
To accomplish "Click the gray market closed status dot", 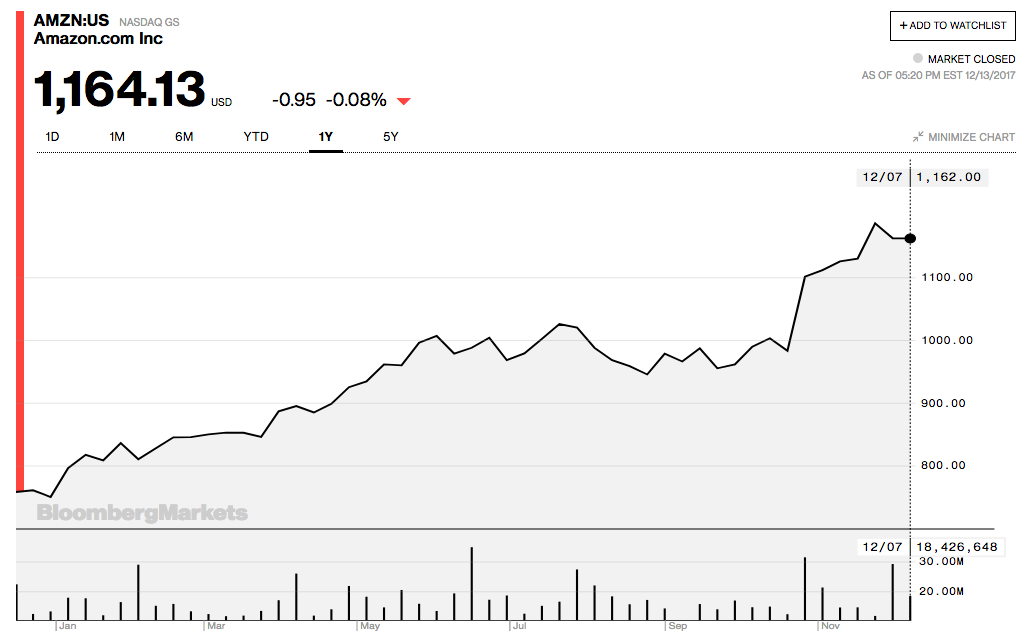I will pyautogui.click(x=917, y=59).
